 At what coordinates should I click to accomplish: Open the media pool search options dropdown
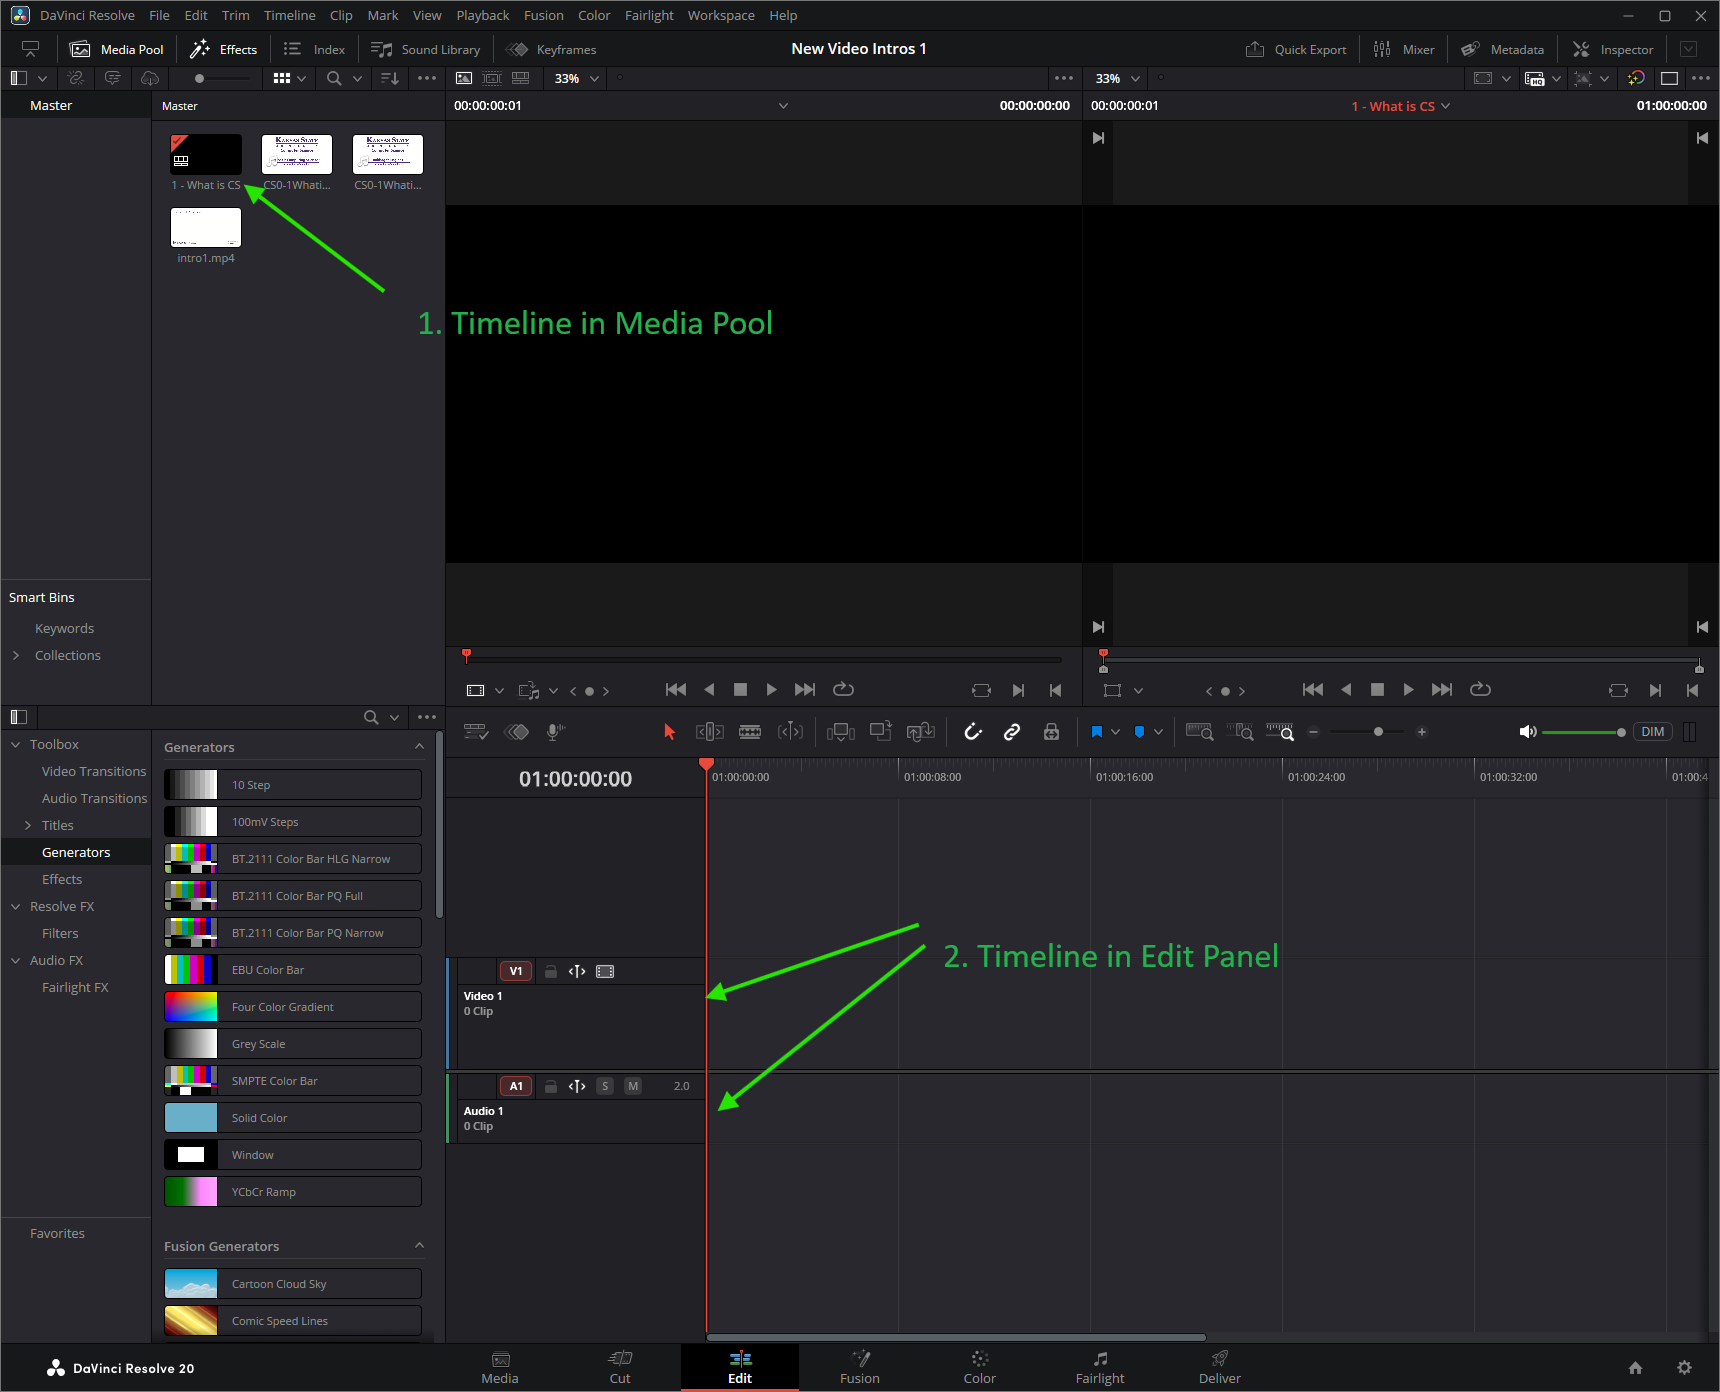[357, 78]
